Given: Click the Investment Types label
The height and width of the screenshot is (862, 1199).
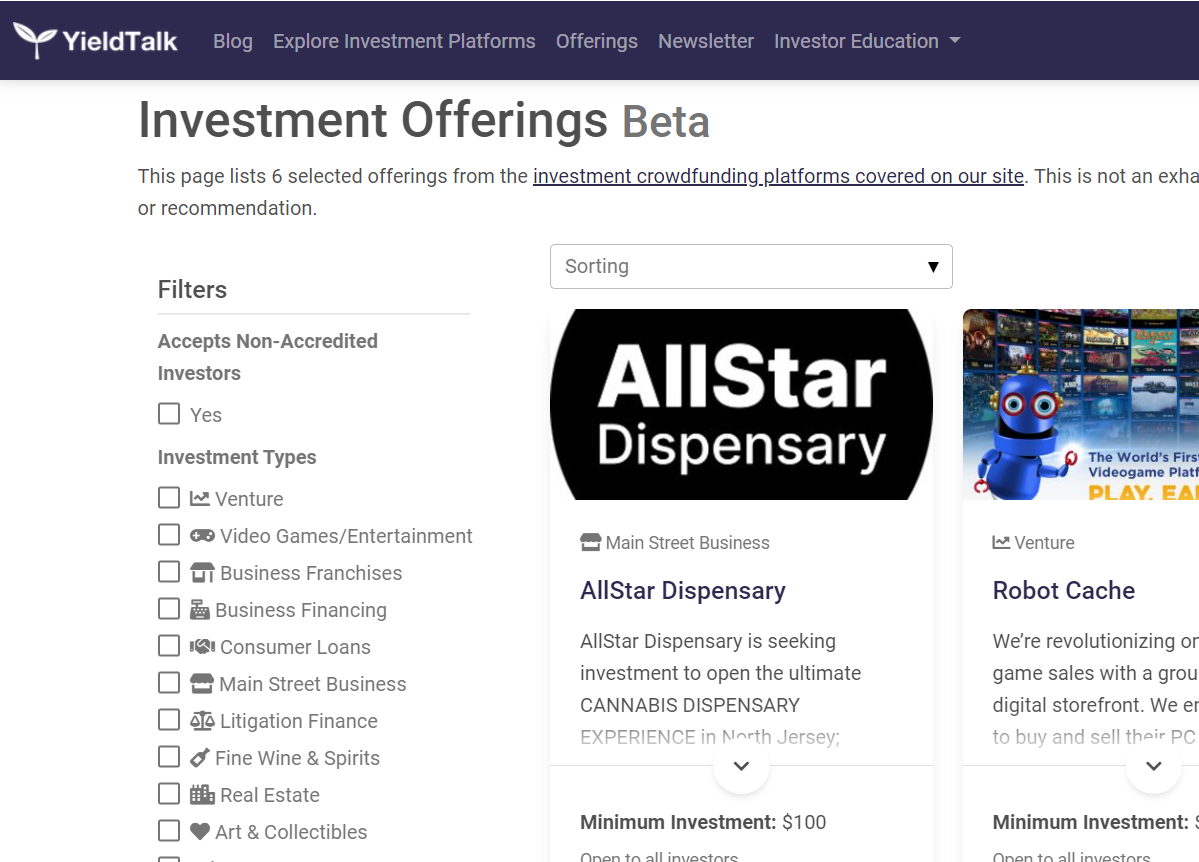Looking at the screenshot, I should point(237,457).
